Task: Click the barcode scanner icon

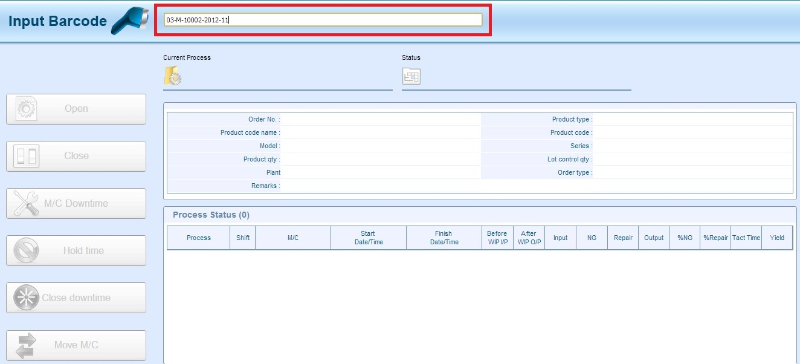Action: [130, 22]
